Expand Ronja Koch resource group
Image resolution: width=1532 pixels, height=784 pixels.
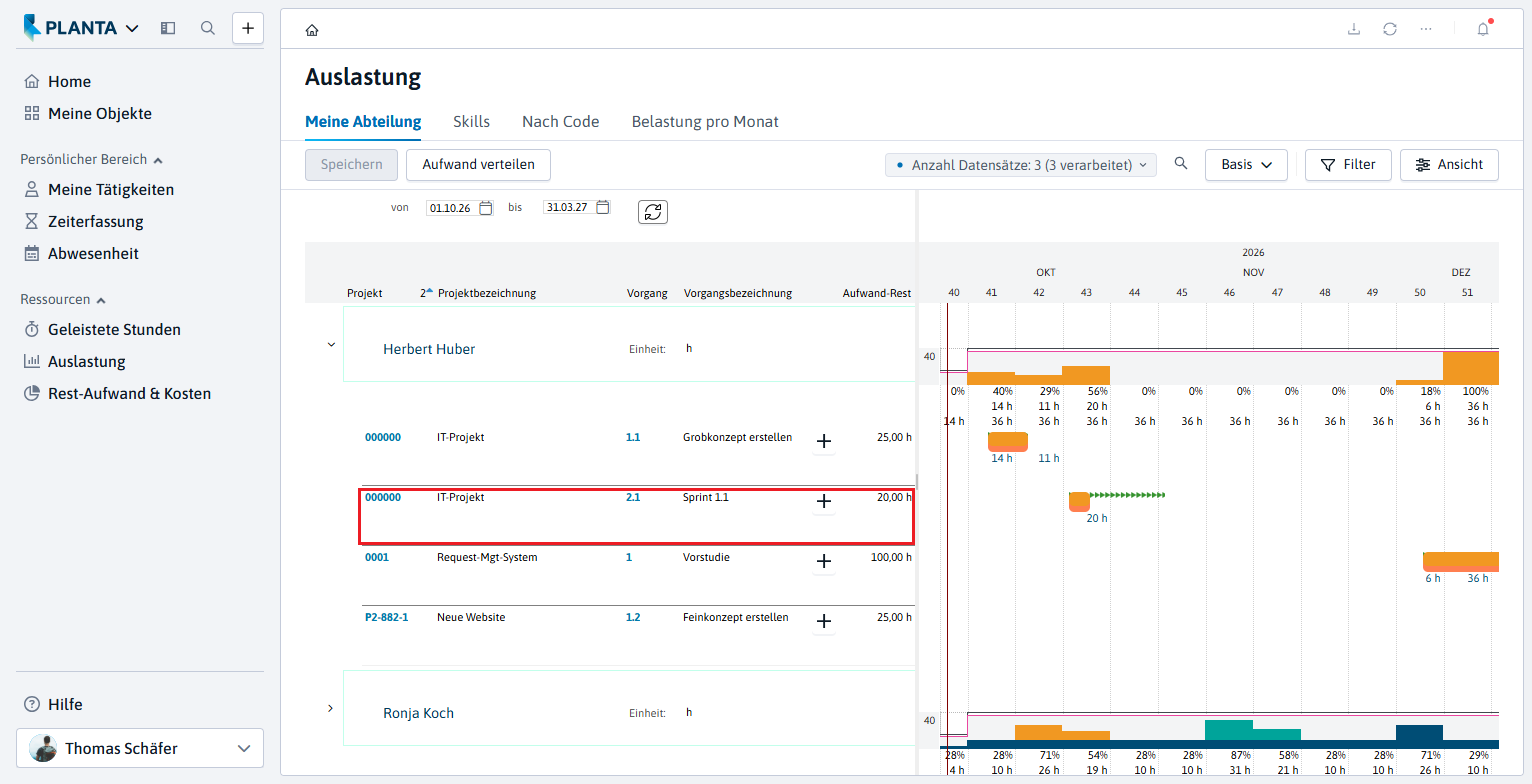coord(331,708)
